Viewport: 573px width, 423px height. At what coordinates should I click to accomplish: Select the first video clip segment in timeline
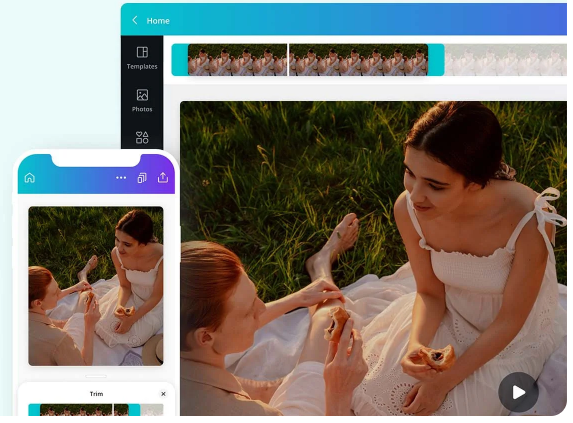point(238,60)
